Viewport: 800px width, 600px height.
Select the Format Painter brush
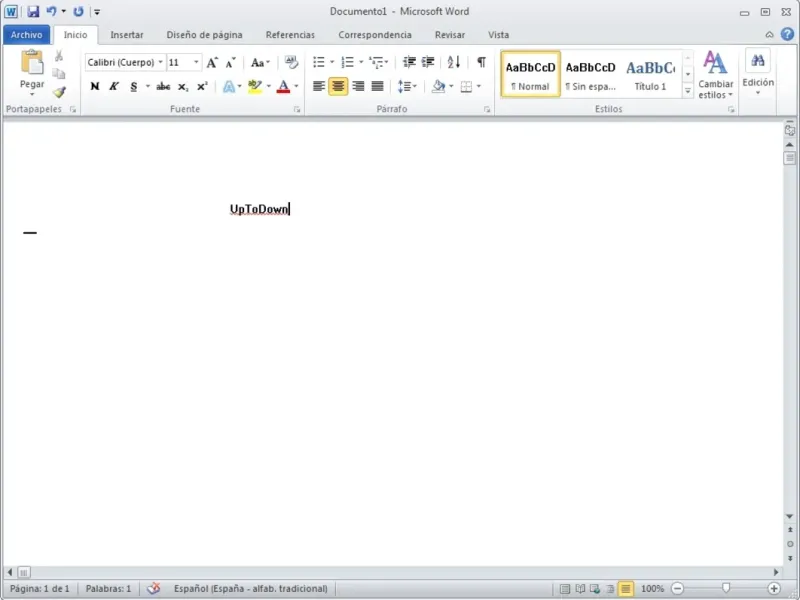coord(59,92)
